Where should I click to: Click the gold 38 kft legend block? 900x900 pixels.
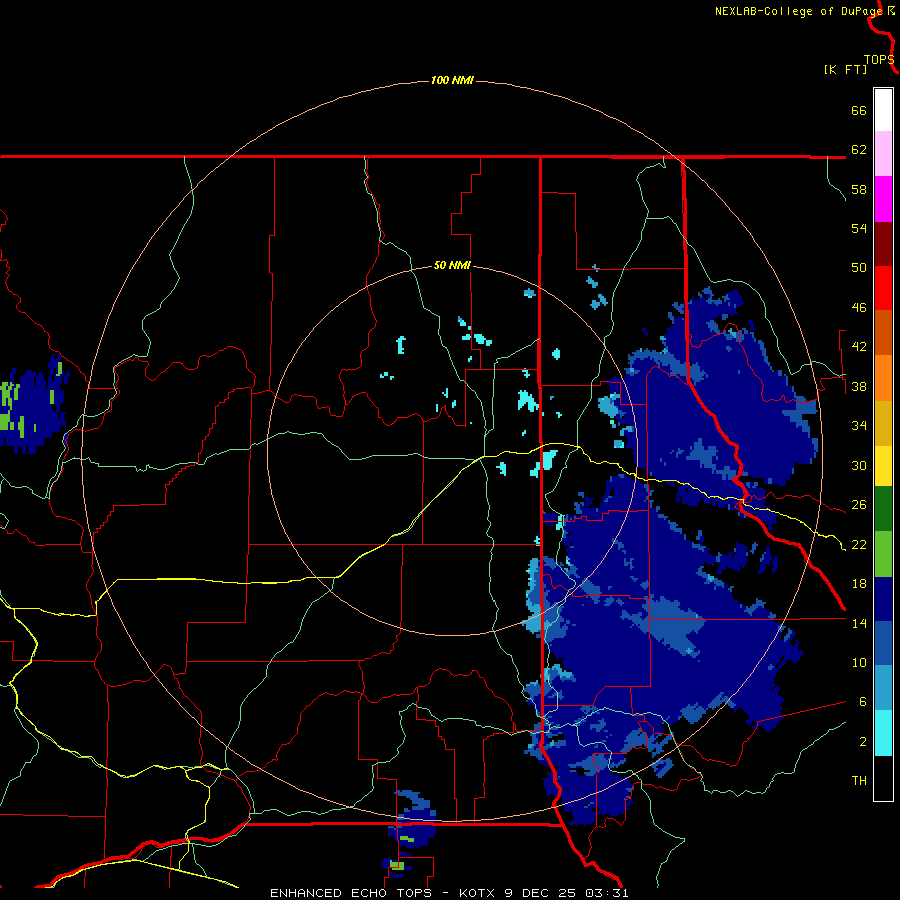pos(883,422)
